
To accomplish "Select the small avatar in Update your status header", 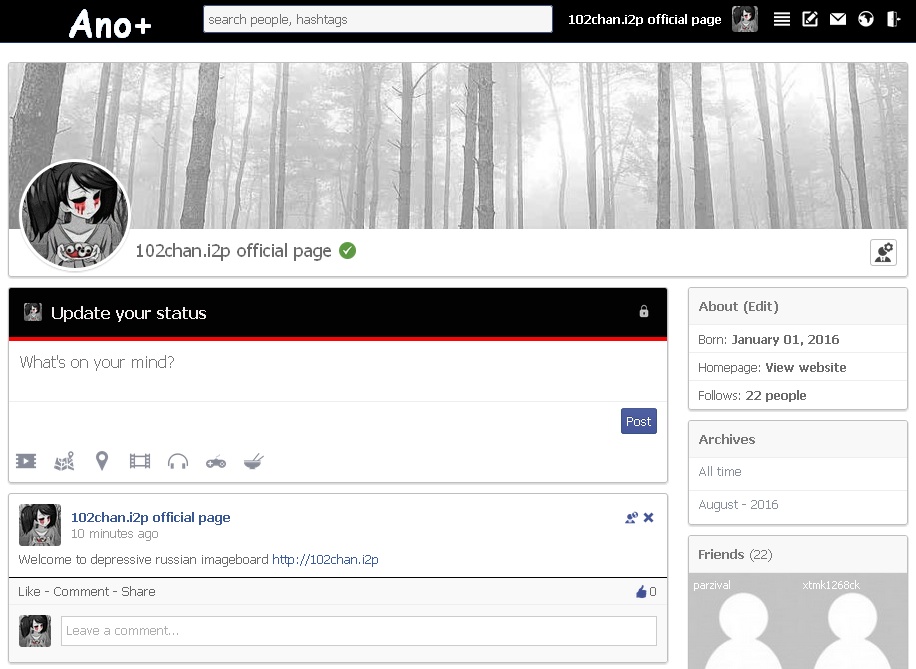I will 33,312.
